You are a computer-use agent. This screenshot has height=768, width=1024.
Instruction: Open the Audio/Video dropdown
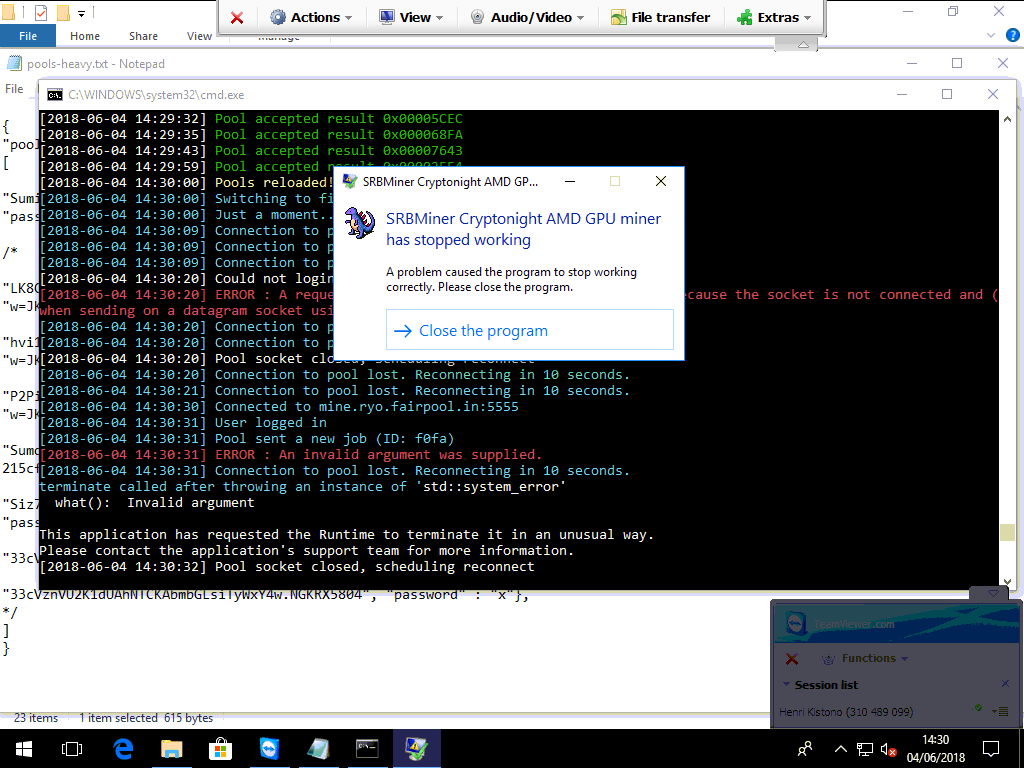click(528, 18)
